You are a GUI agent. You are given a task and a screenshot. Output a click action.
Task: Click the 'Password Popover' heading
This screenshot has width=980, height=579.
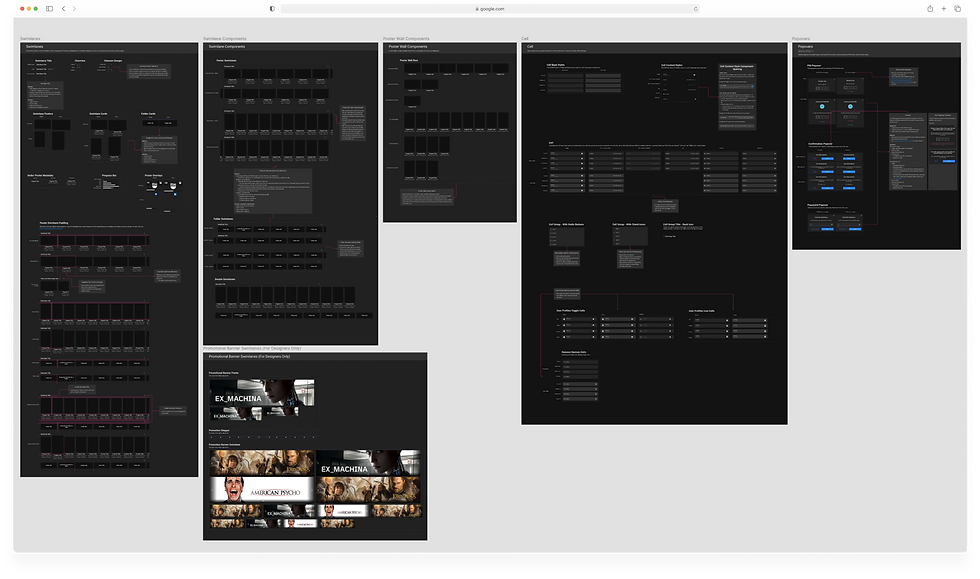pyautogui.click(x=818, y=204)
